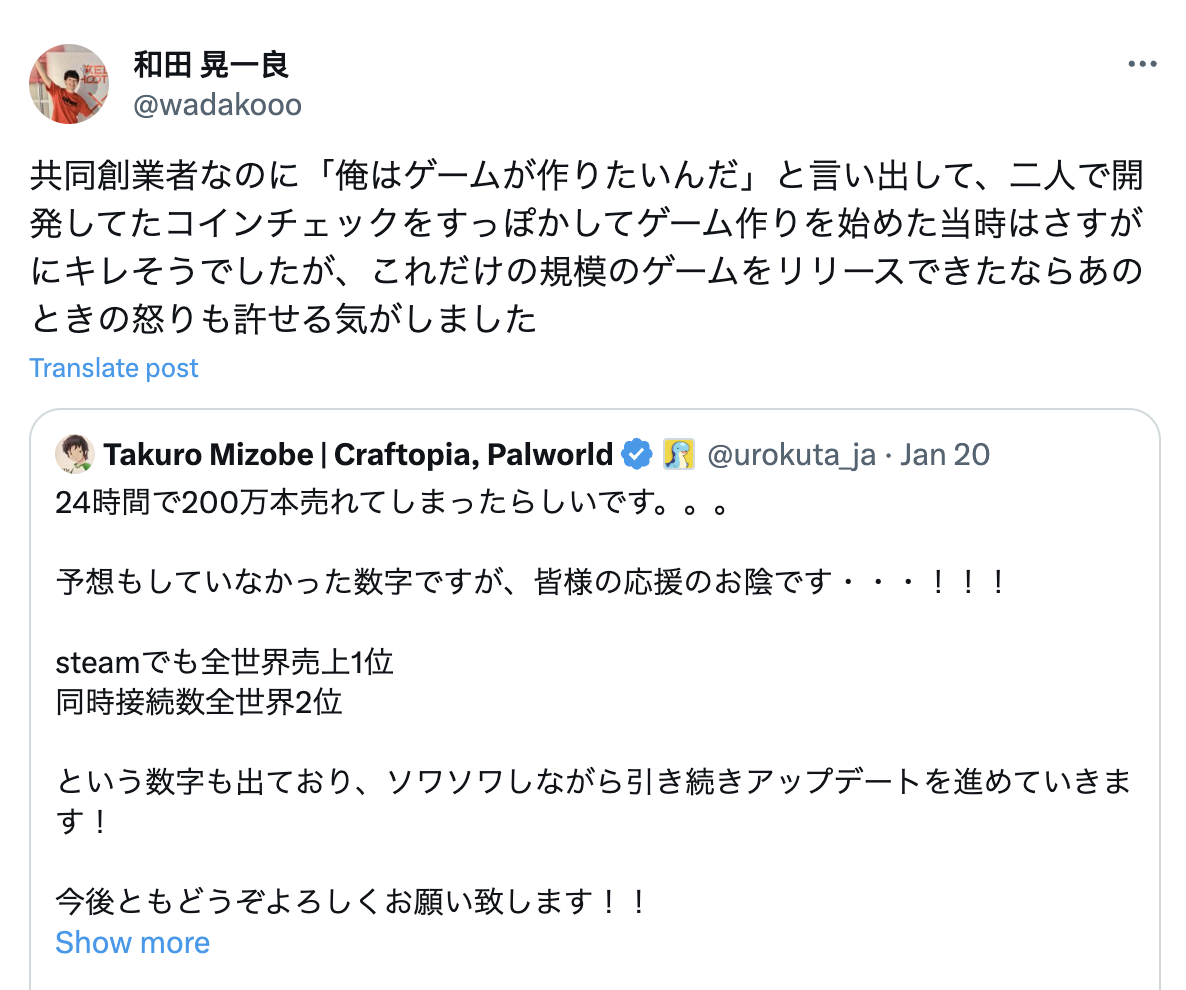Open the three-dot more options menu
This screenshot has width=1186, height=990.
(1142, 65)
